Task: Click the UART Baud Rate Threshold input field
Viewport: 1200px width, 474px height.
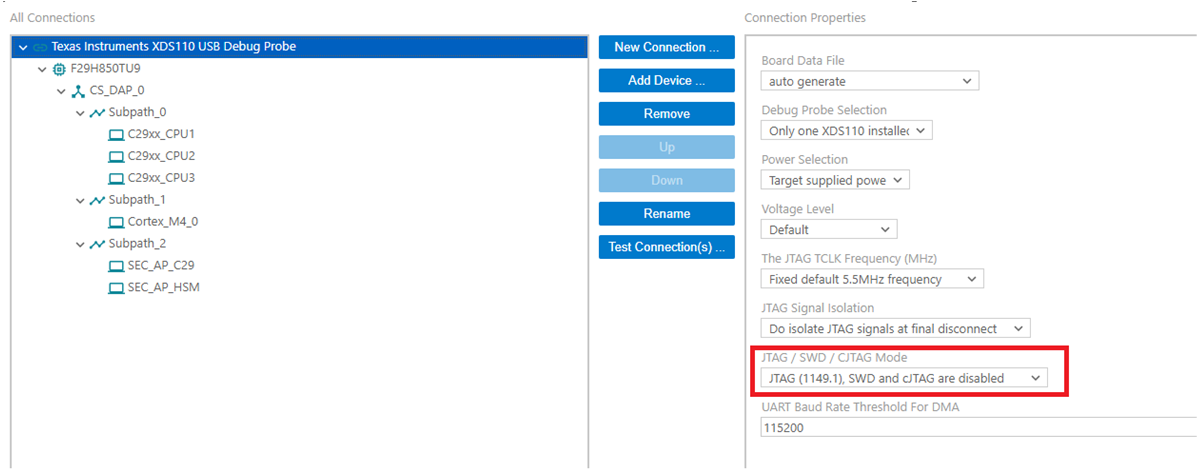Action: tap(975, 427)
